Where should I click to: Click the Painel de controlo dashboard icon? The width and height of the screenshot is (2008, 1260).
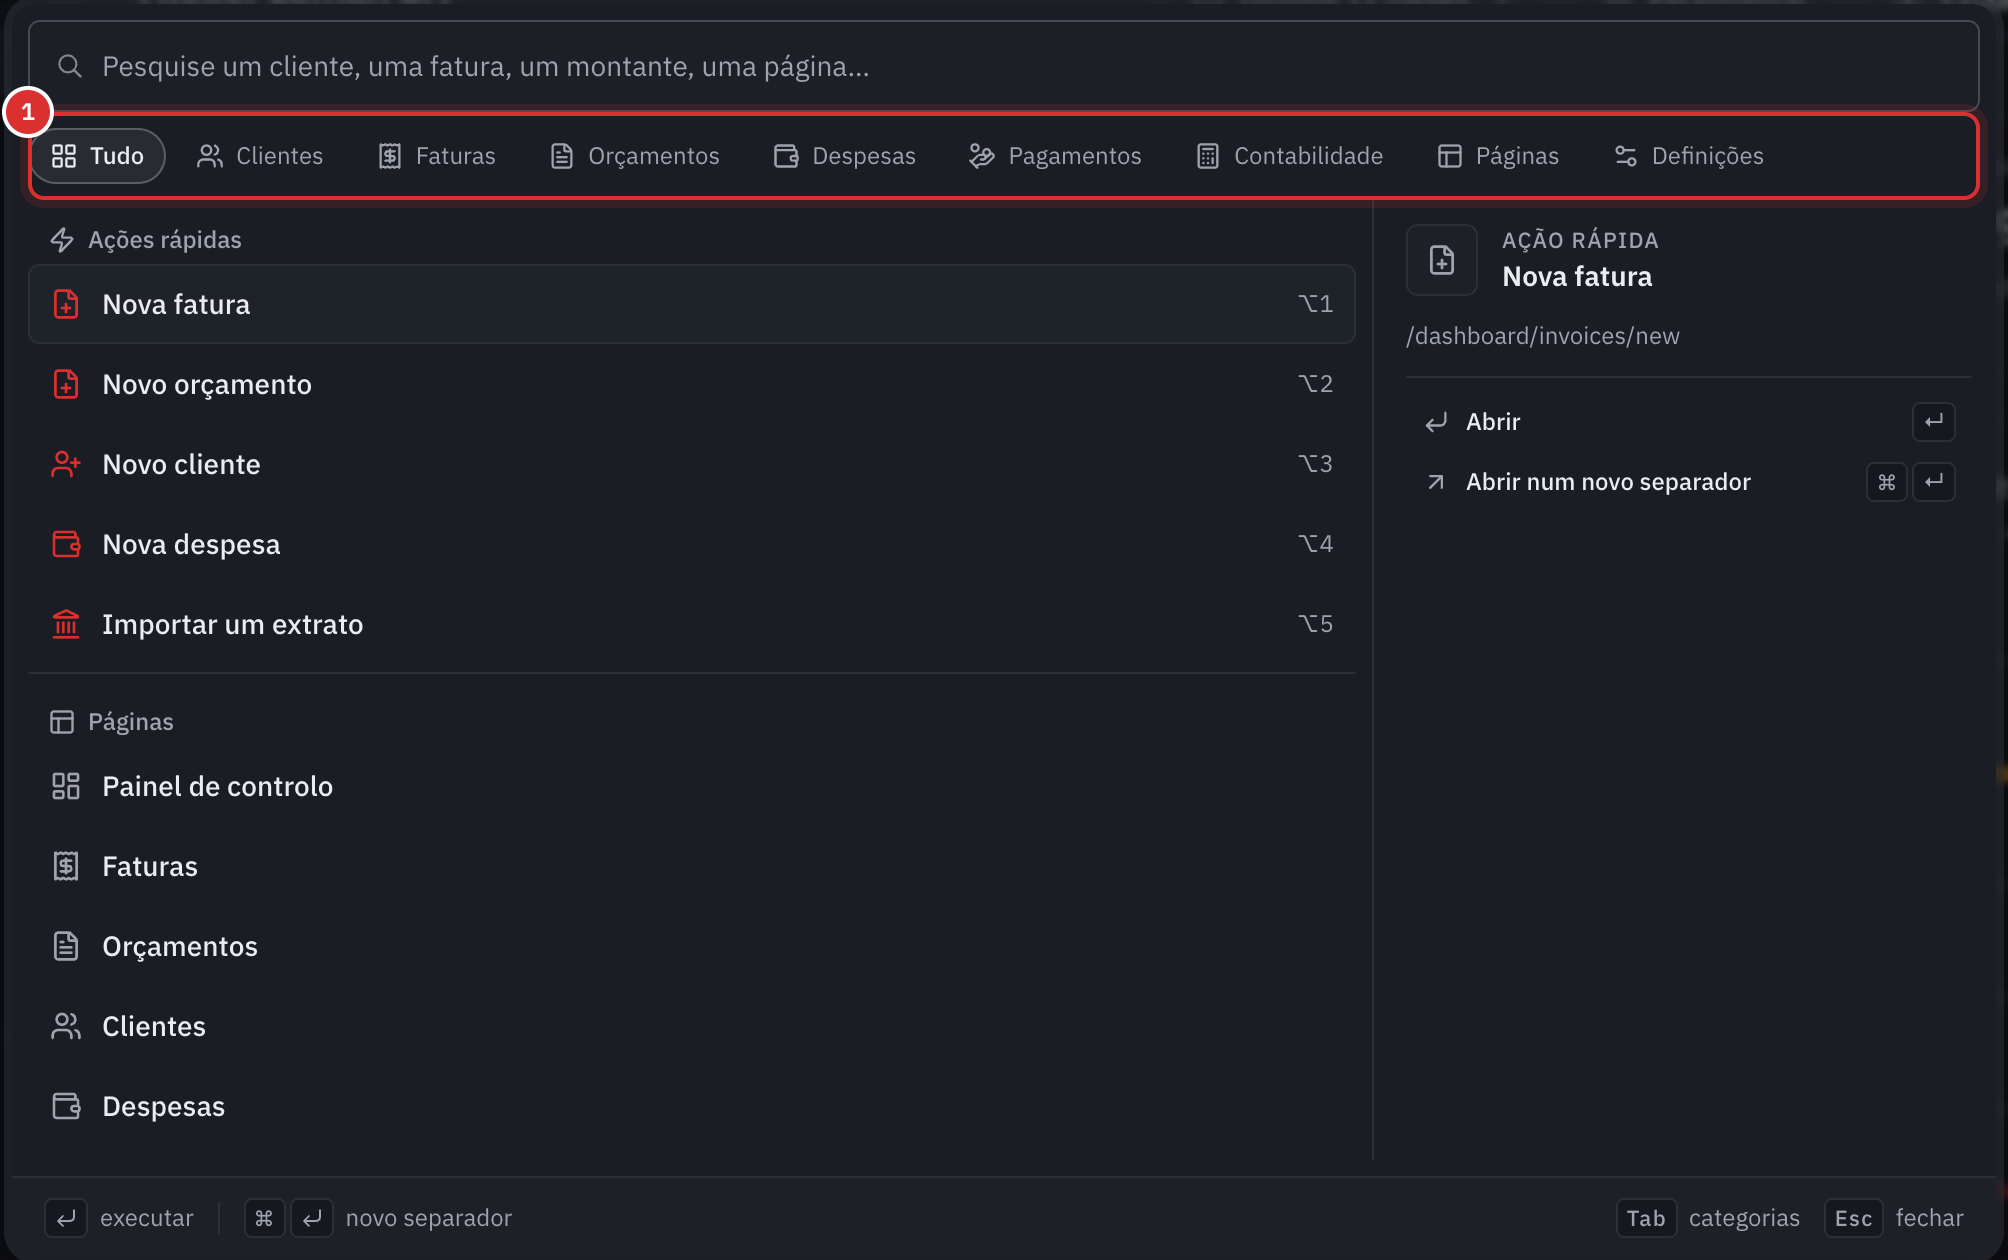(66, 786)
